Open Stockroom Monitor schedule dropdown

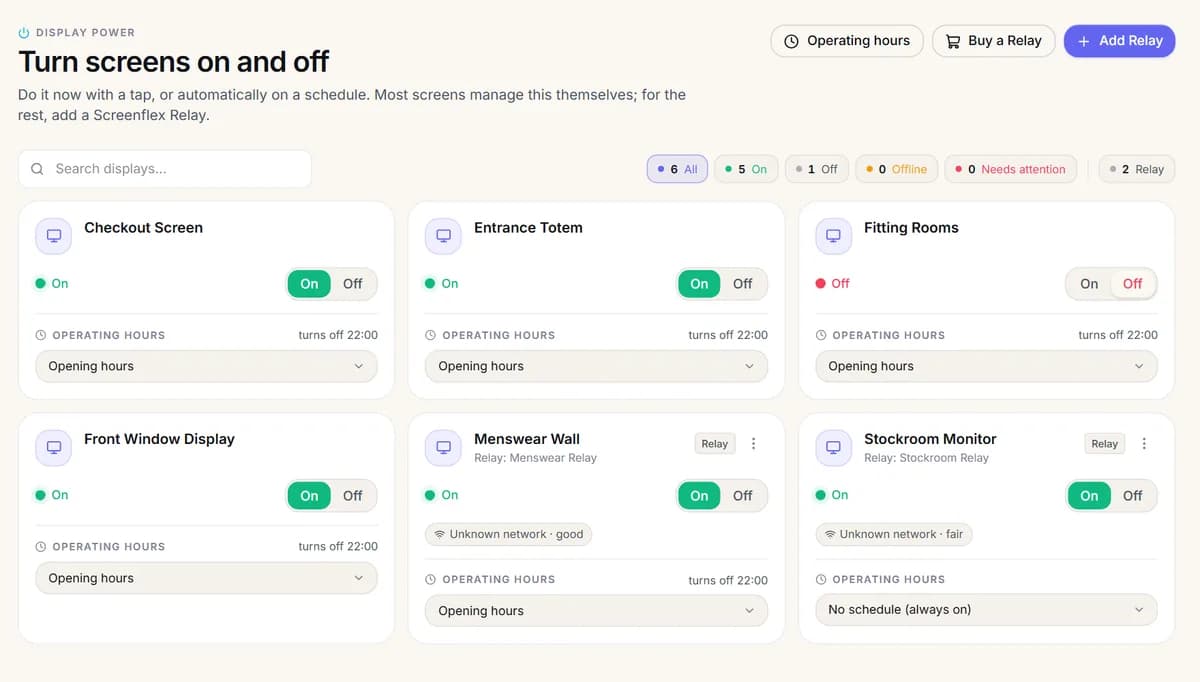[987, 609]
